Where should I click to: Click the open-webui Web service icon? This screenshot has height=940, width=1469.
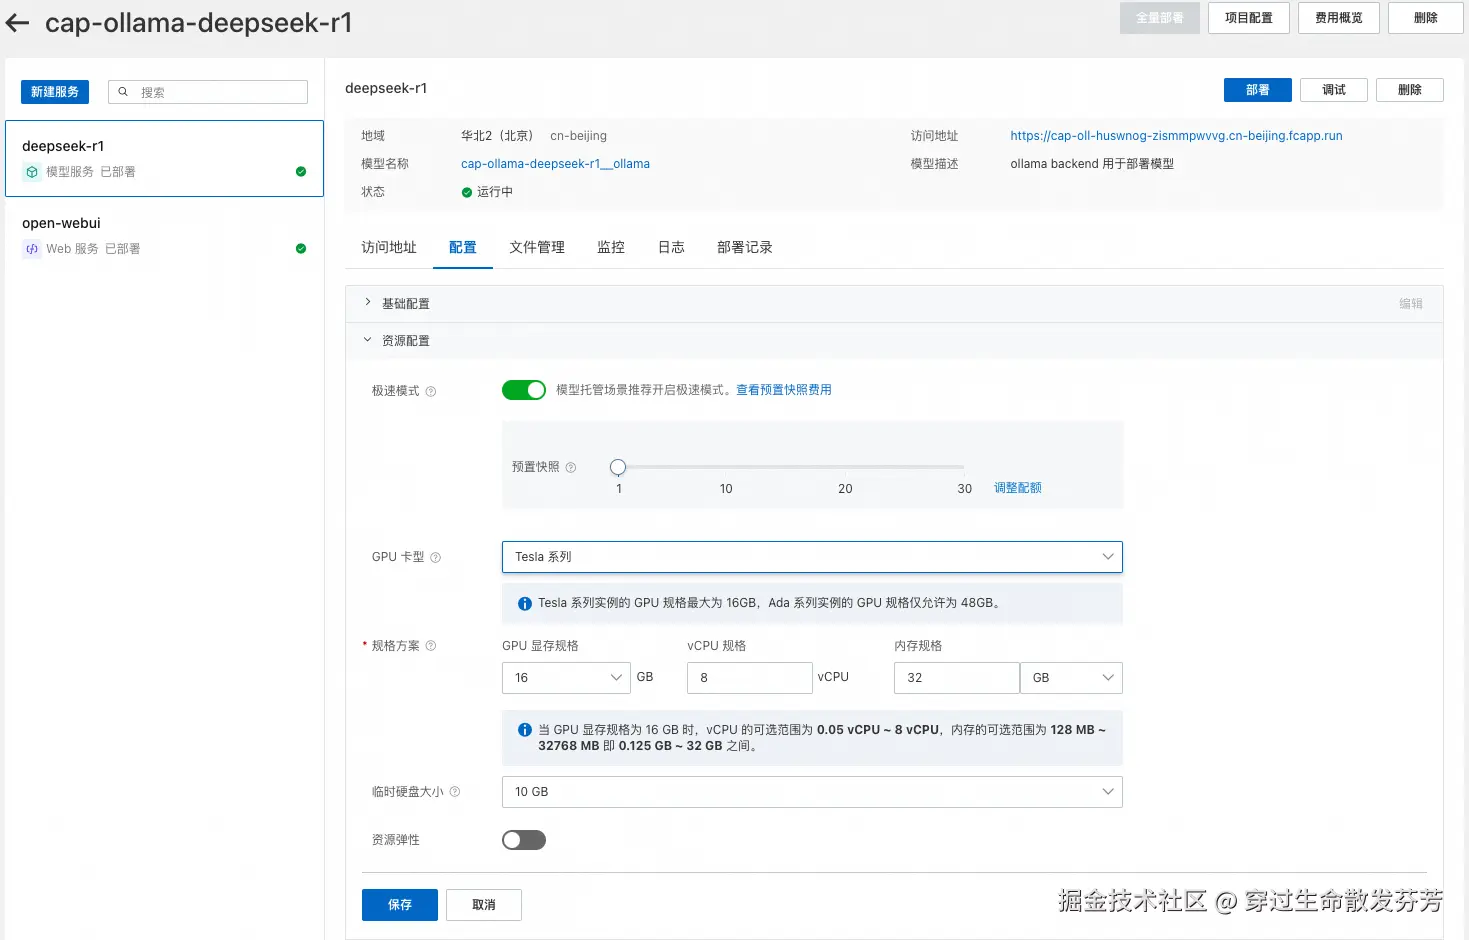pyautogui.click(x=32, y=249)
